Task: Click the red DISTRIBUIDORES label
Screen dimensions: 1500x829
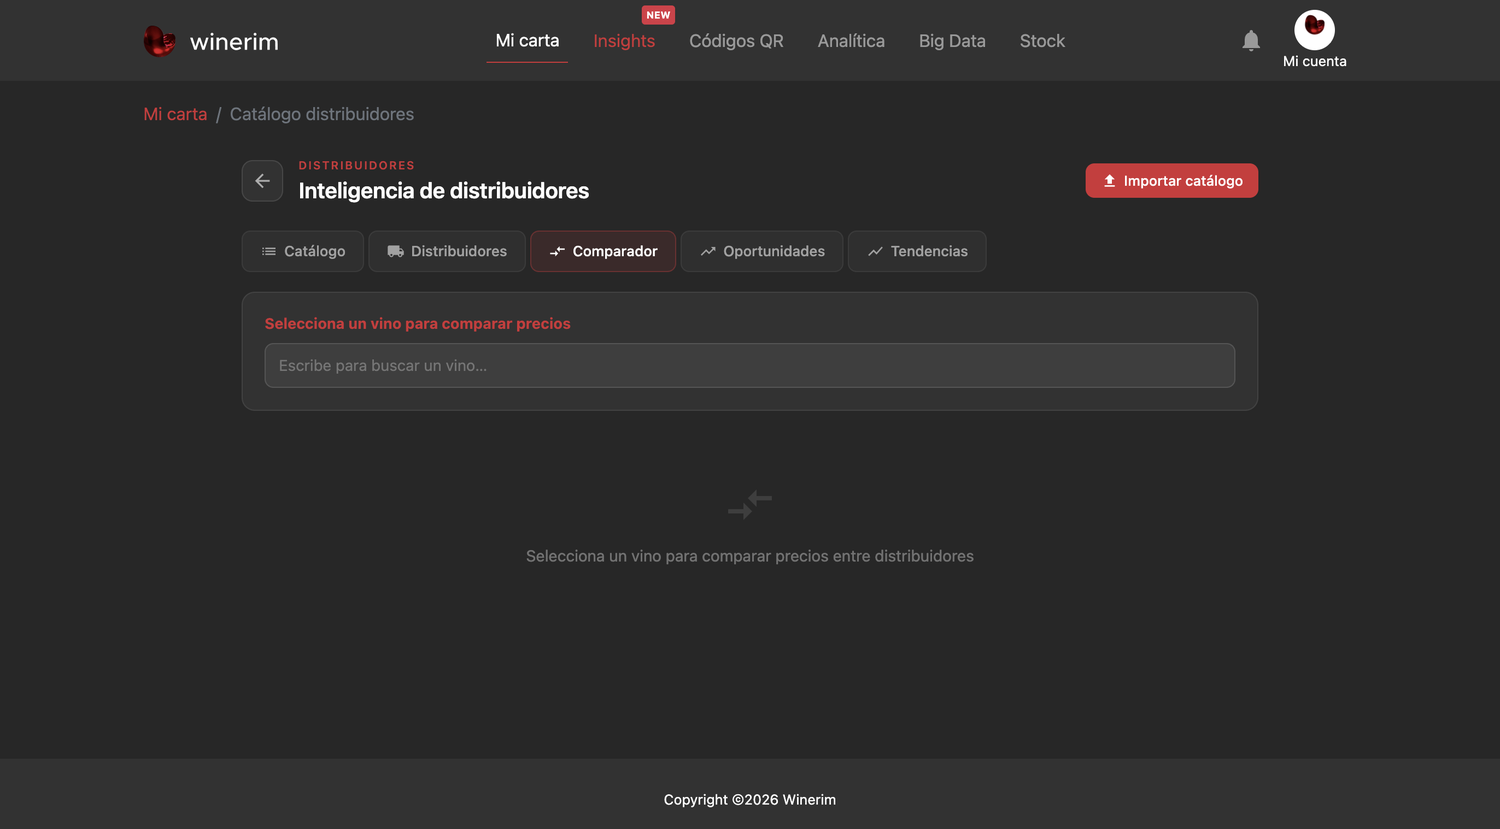Action: [356, 165]
